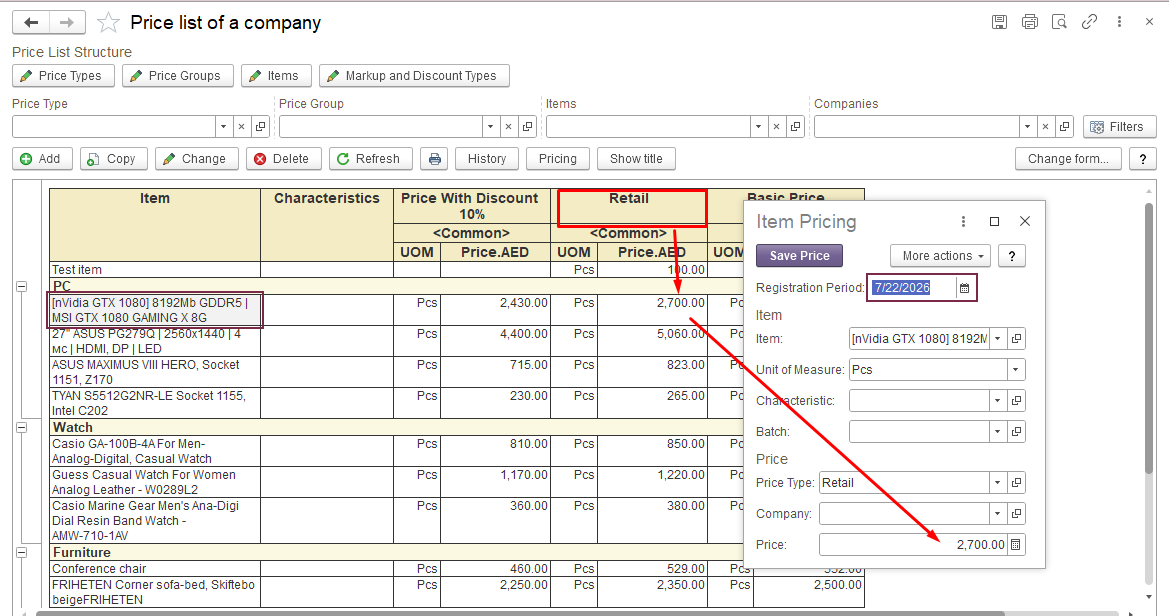Expand the Characteristic dropdown arrow

coord(998,400)
